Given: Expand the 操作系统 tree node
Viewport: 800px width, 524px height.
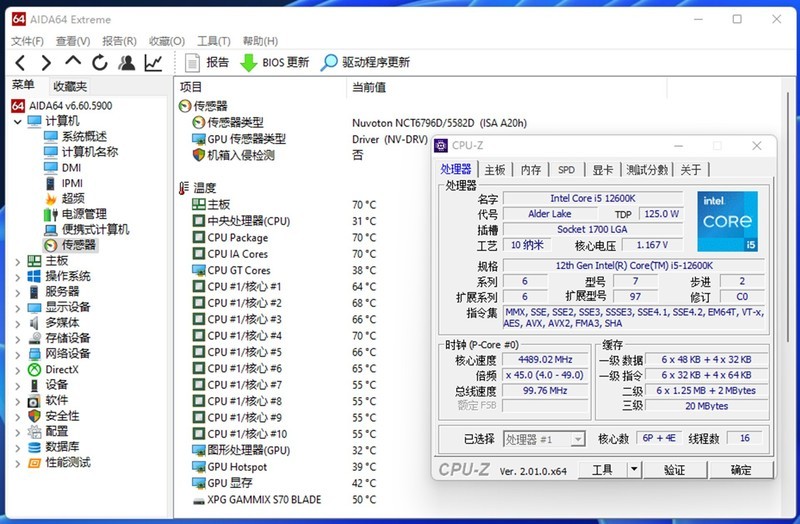Looking at the screenshot, I should (18, 277).
